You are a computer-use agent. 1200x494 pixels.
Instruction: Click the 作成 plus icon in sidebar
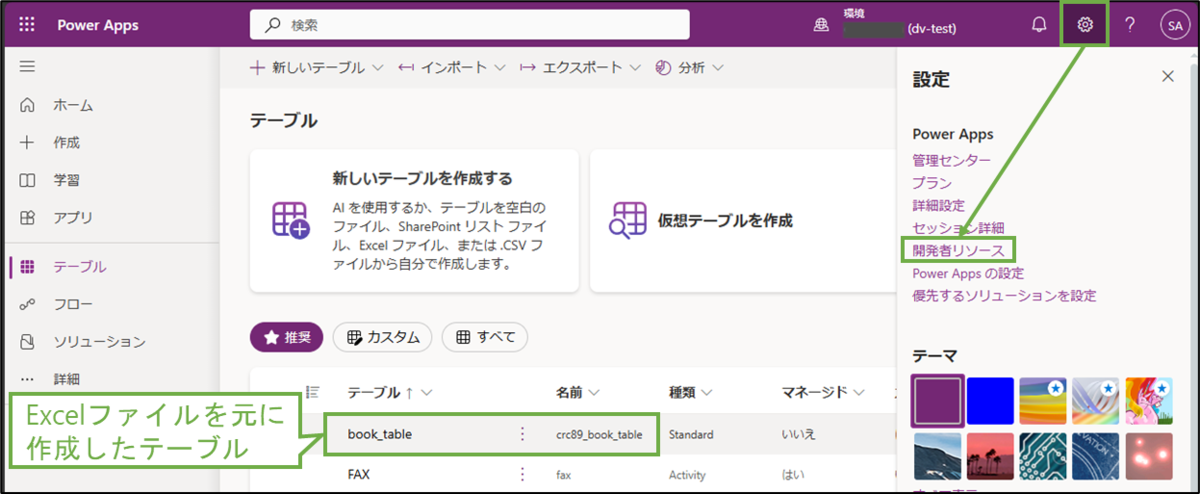tap(27, 142)
